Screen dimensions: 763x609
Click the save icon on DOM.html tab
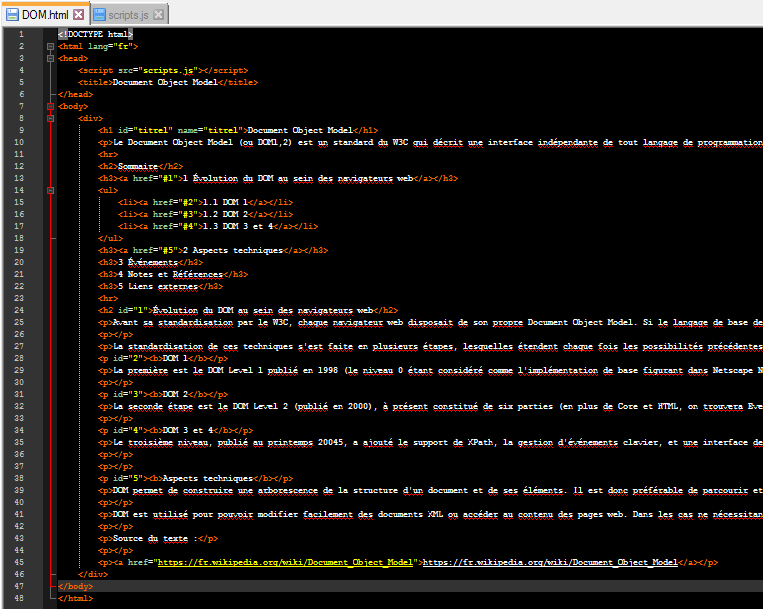coord(12,15)
